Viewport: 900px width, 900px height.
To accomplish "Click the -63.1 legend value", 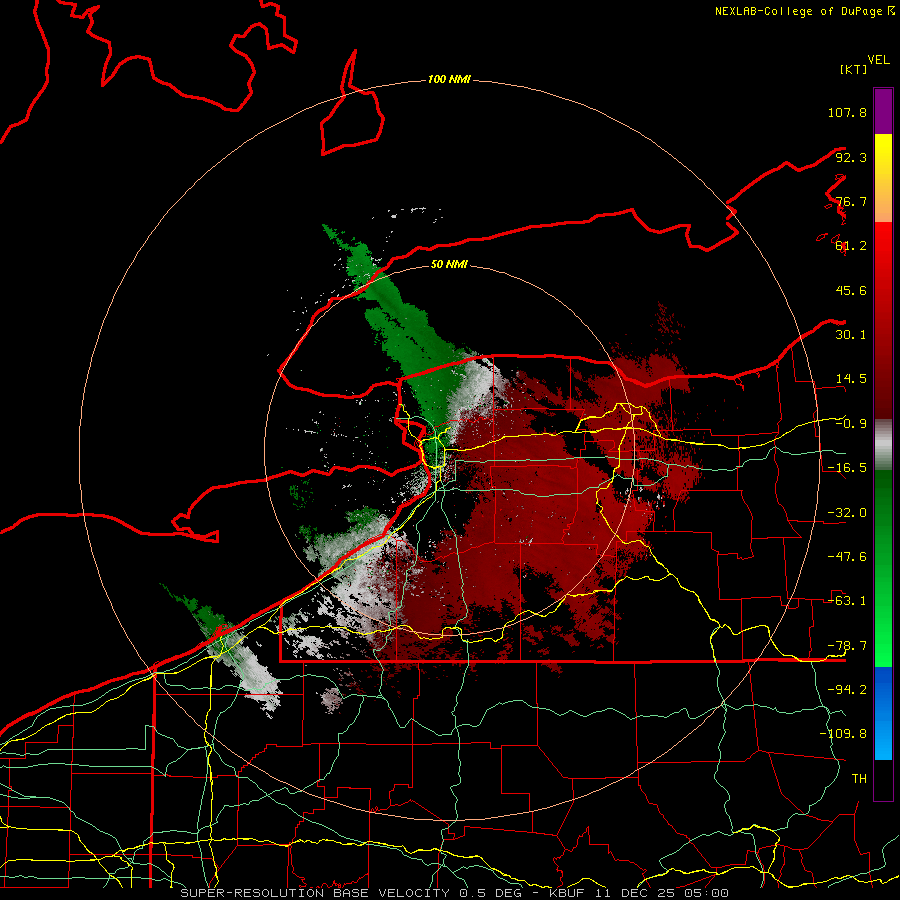I will (847, 601).
